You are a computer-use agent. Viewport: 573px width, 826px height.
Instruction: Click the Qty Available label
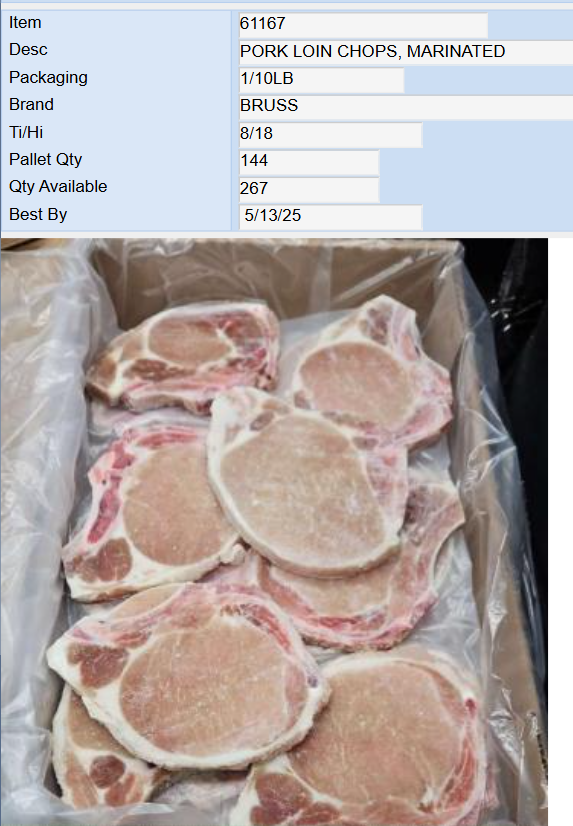pos(58,186)
